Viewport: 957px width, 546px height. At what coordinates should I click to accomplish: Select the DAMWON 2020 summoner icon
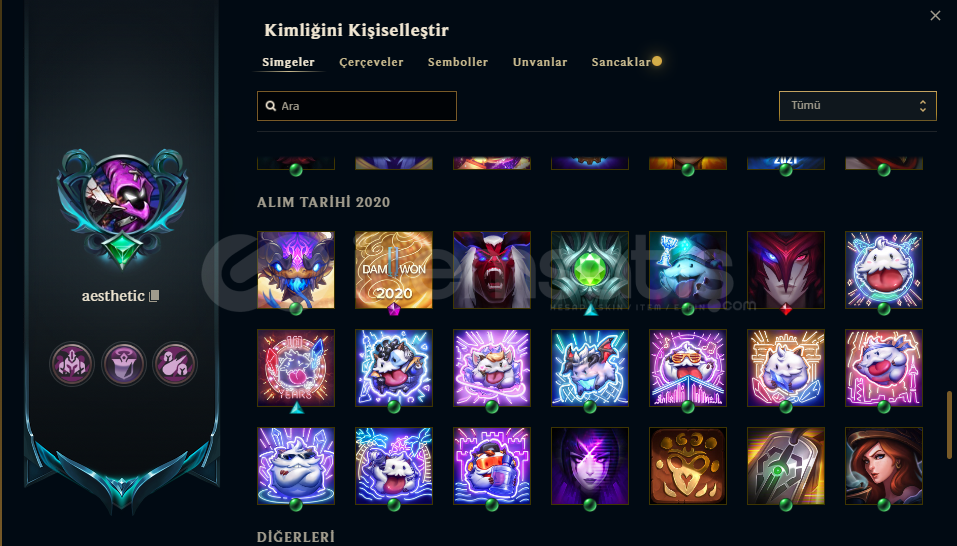pyautogui.click(x=394, y=270)
